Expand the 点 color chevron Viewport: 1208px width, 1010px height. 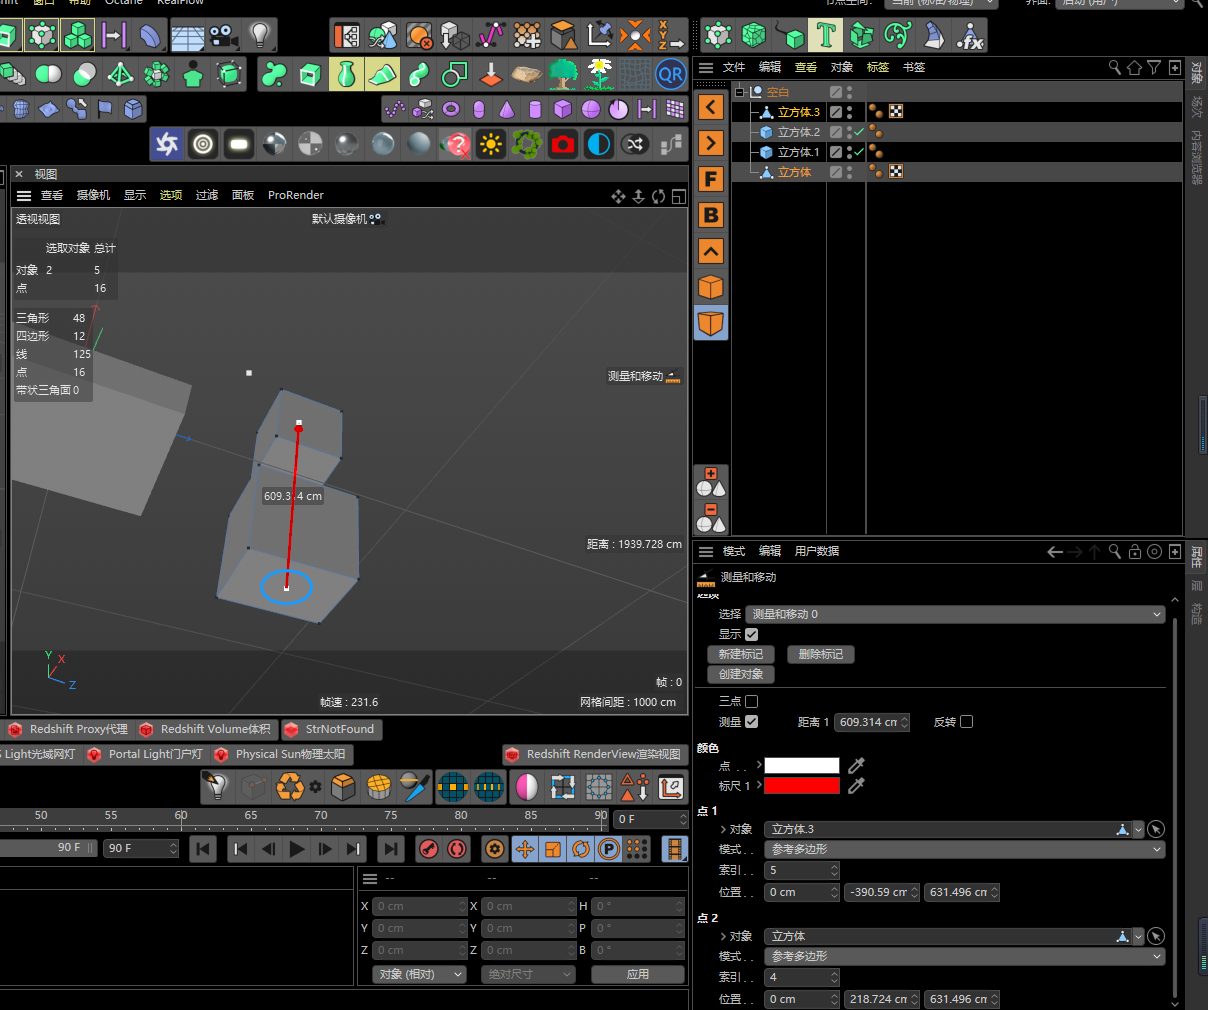759,765
